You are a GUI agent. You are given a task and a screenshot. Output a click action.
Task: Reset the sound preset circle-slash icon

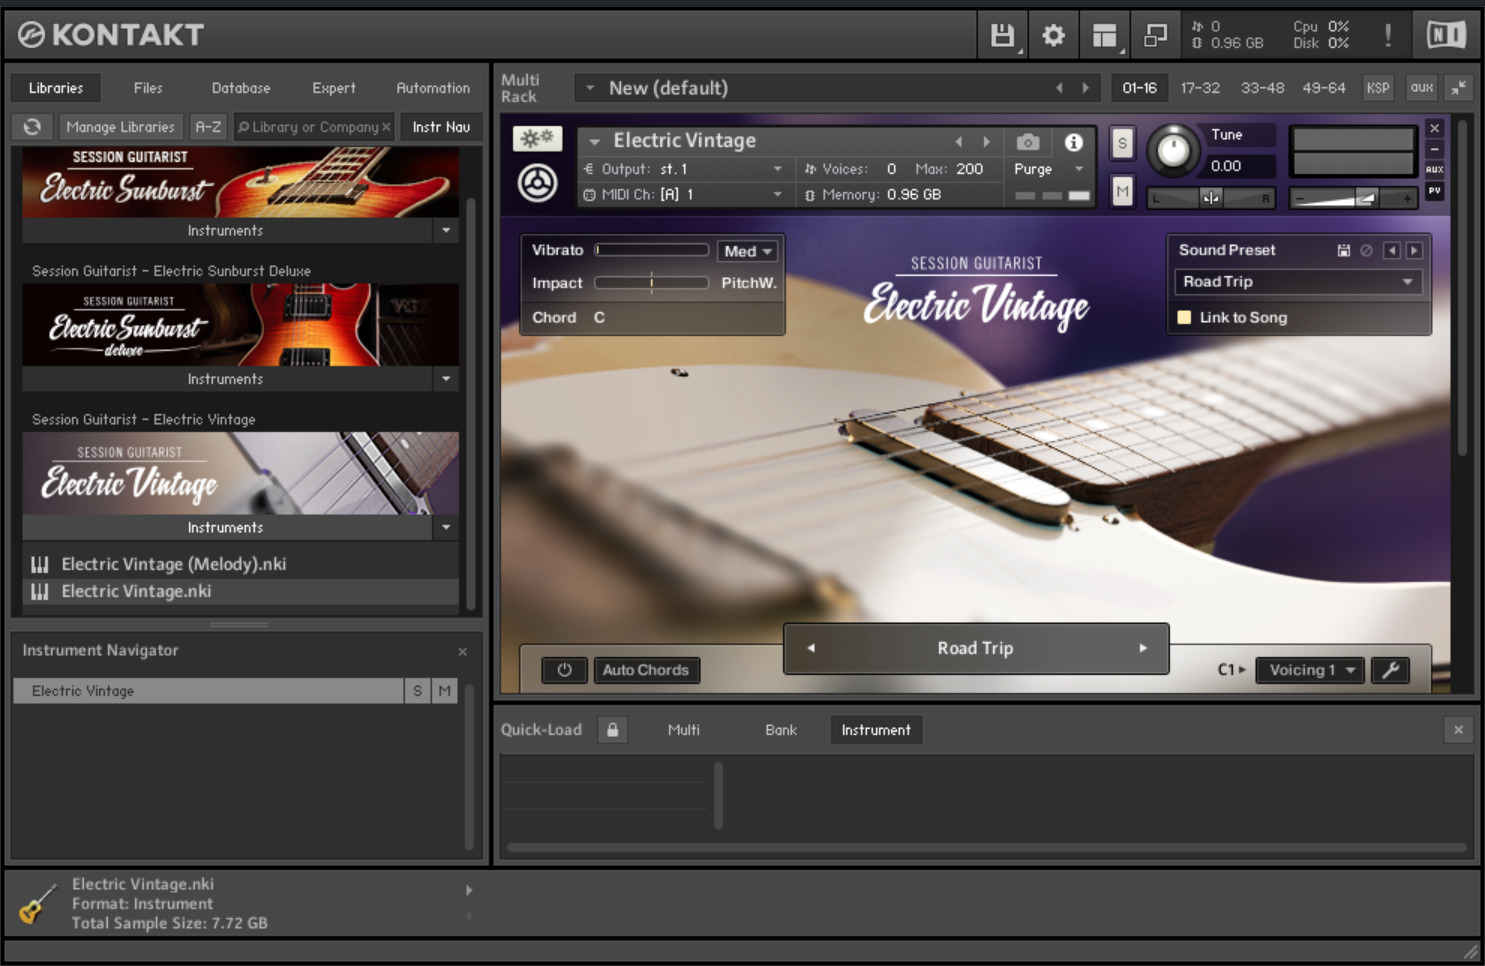coord(1366,250)
